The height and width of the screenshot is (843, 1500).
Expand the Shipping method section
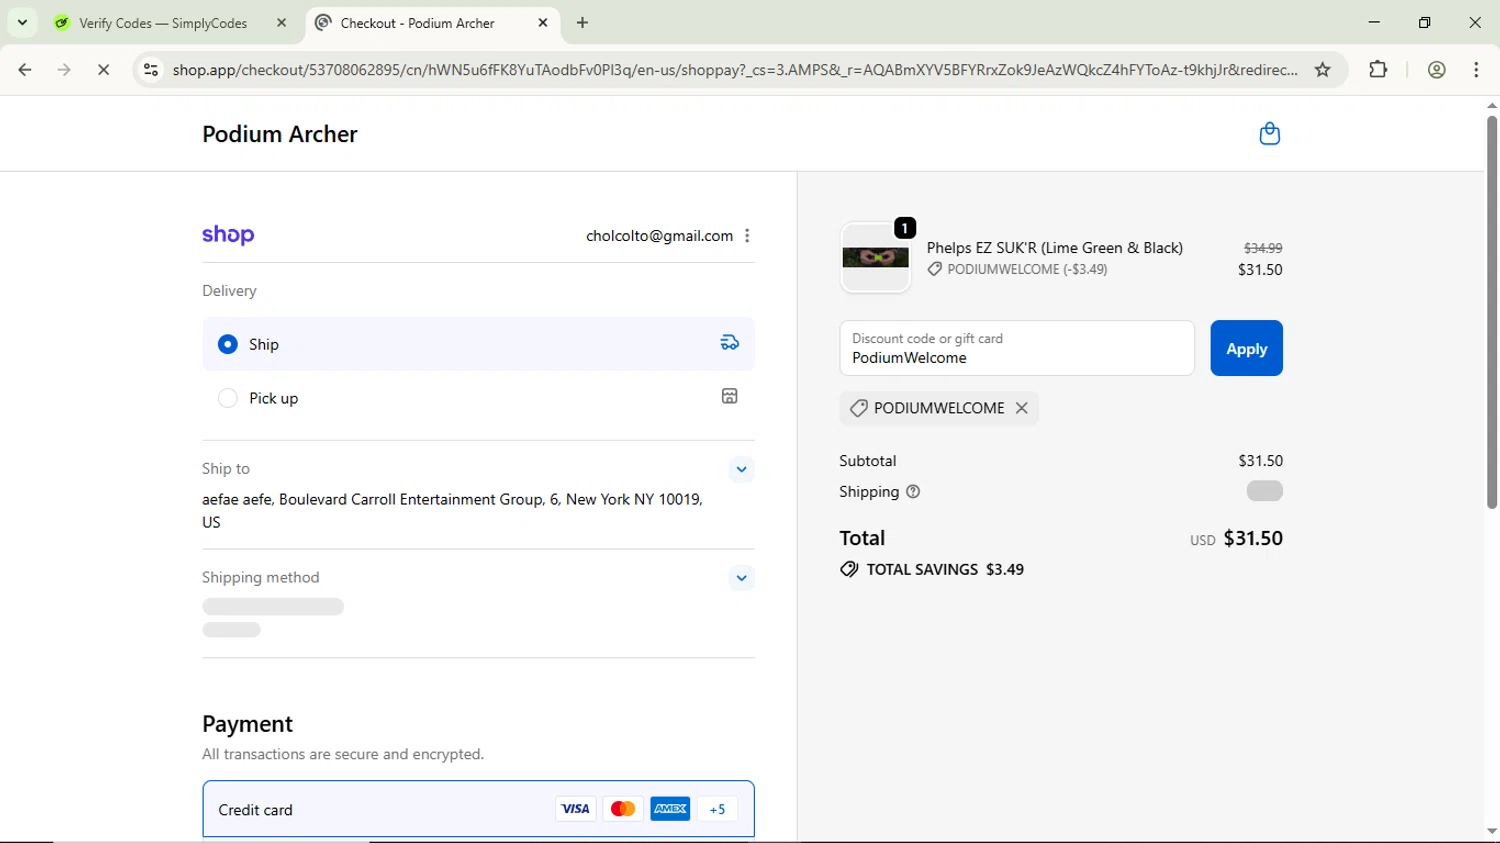click(741, 578)
